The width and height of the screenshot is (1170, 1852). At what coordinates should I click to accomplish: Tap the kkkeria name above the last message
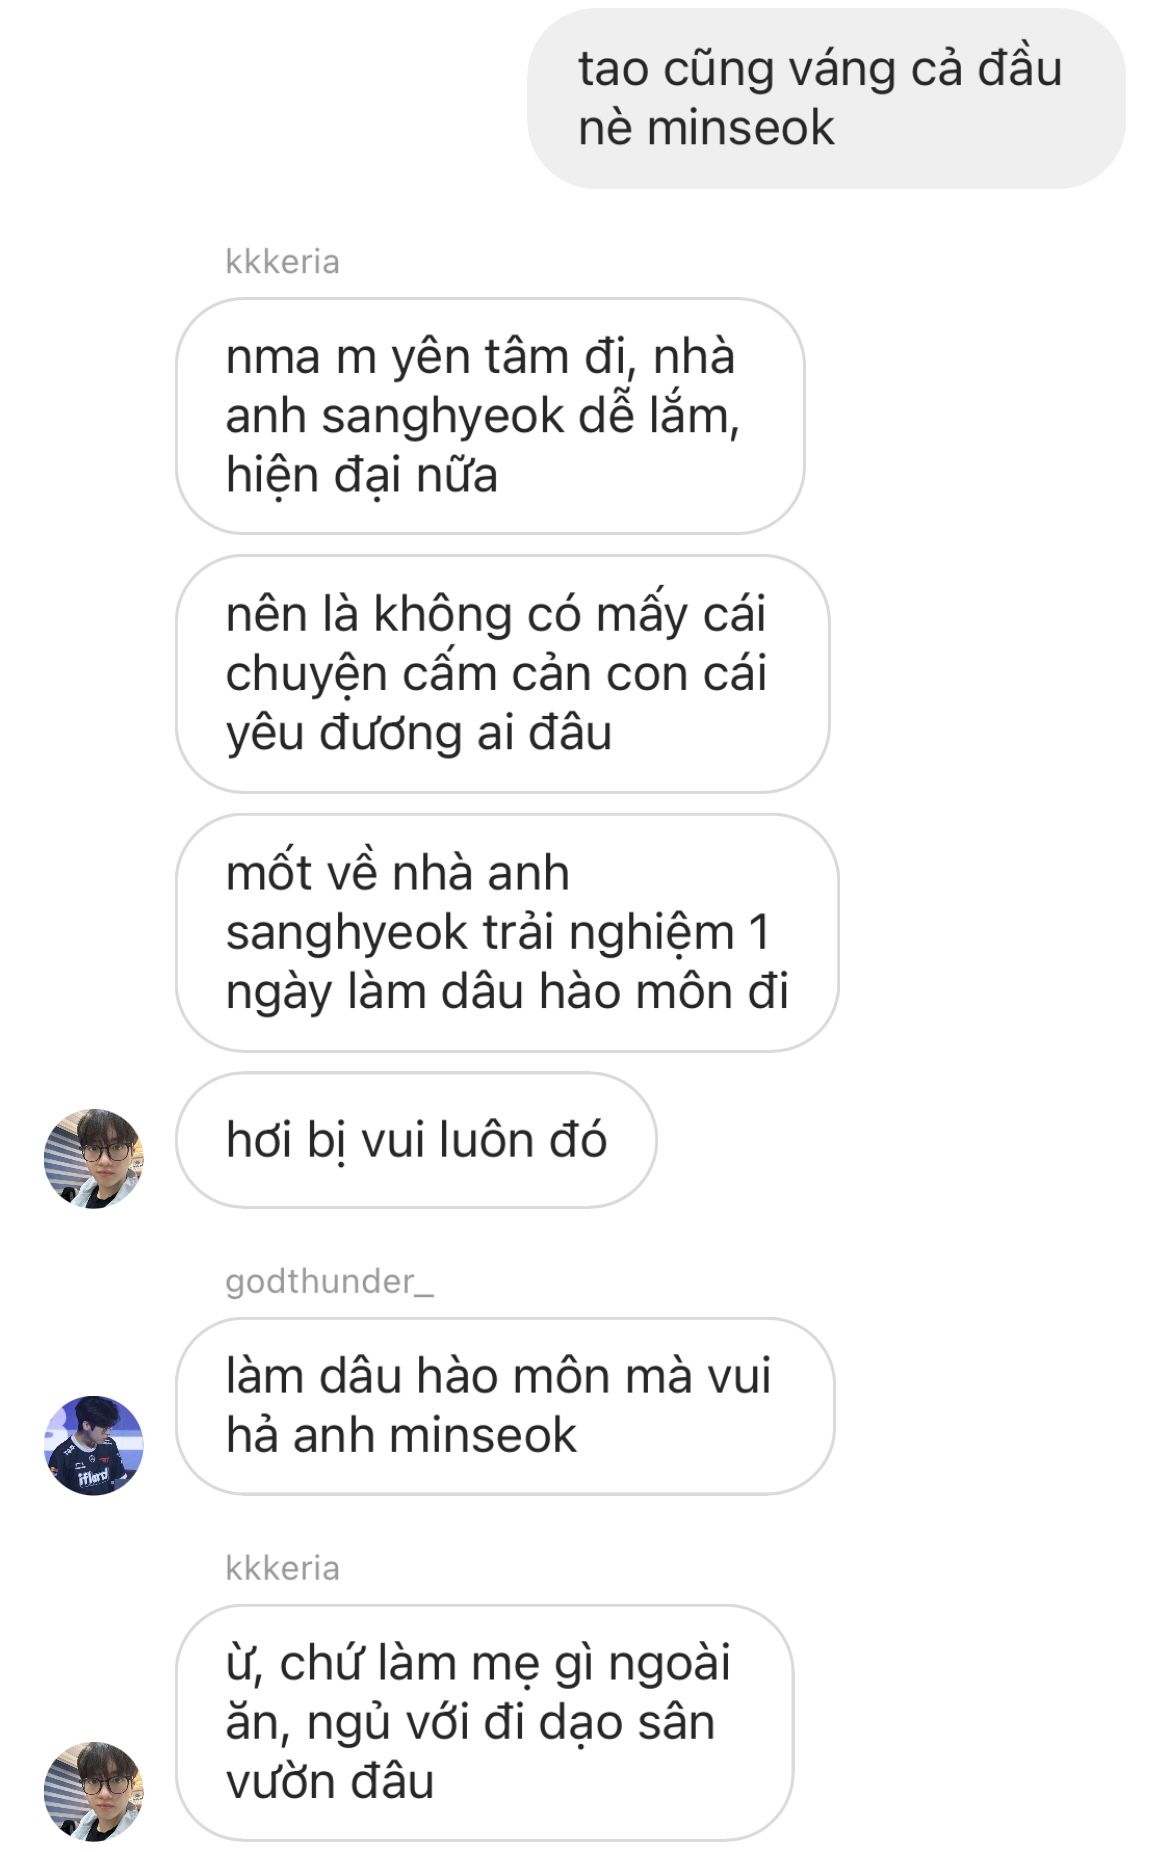click(282, 1568)
